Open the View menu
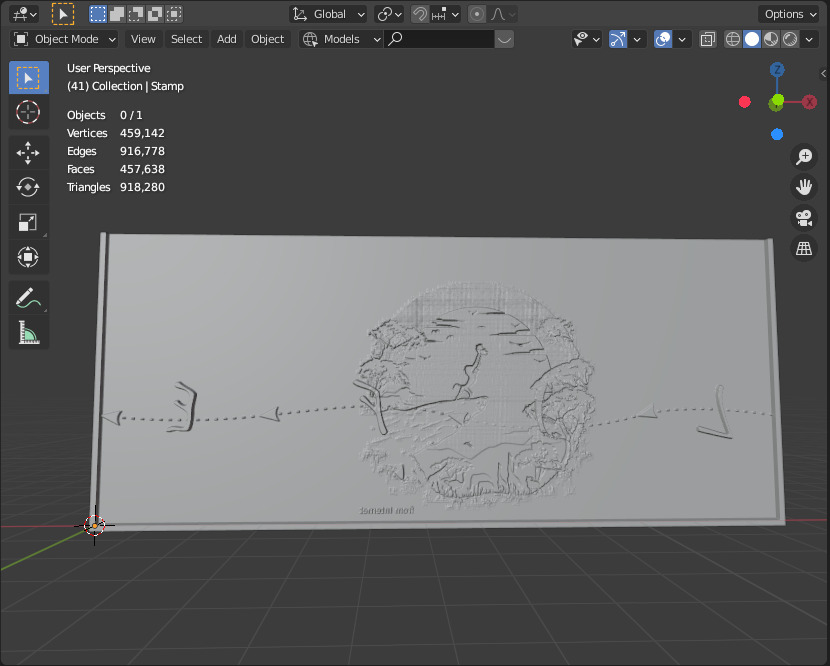This screenshot has height=666, width=830. pos(143,39)
